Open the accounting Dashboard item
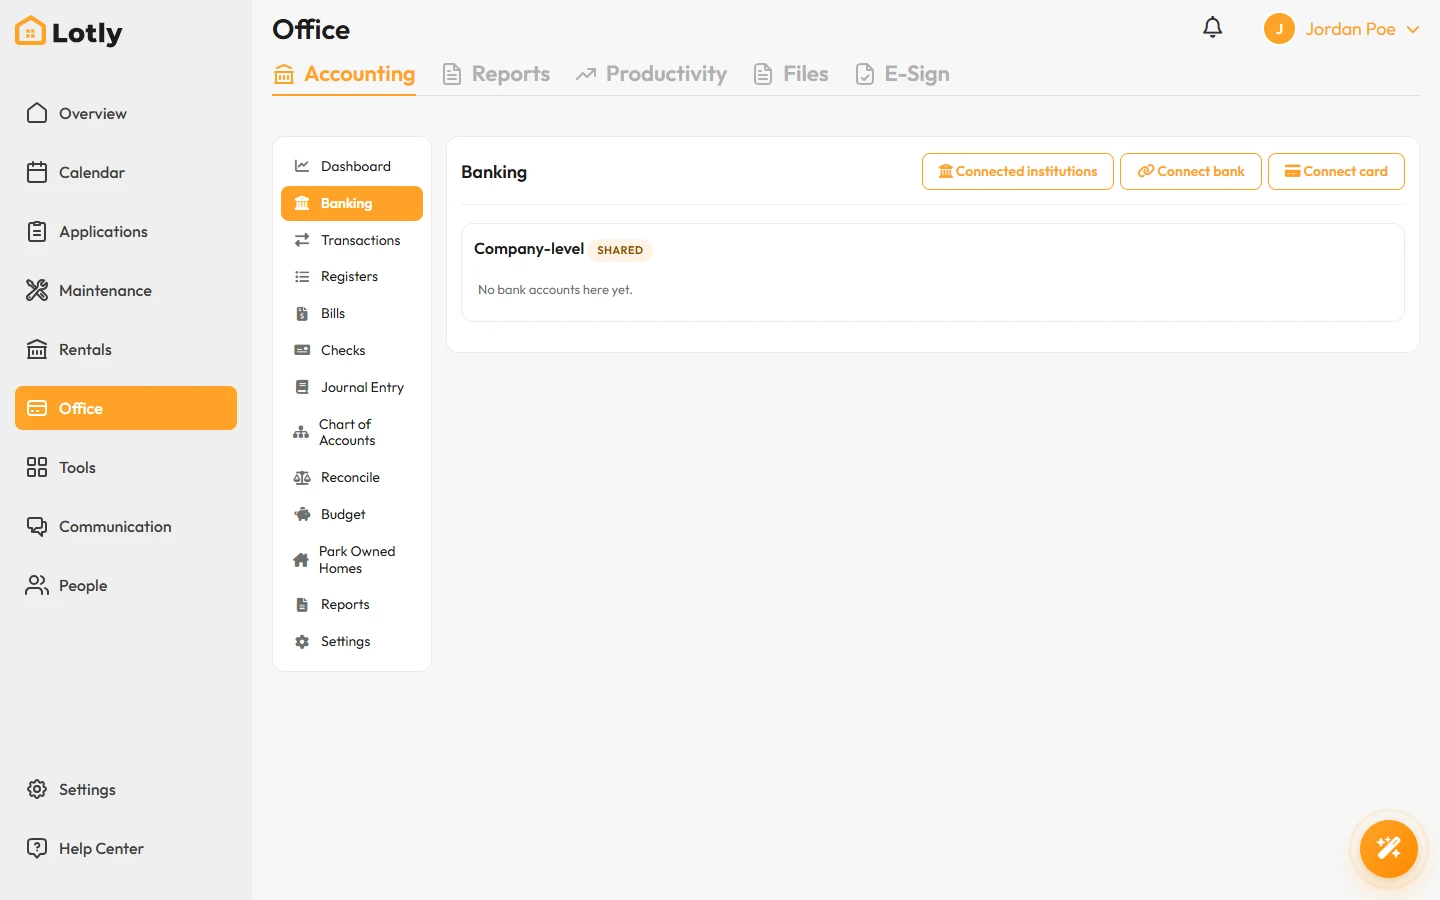This screenshot has width=1440, height=900. tap(352, 166)
